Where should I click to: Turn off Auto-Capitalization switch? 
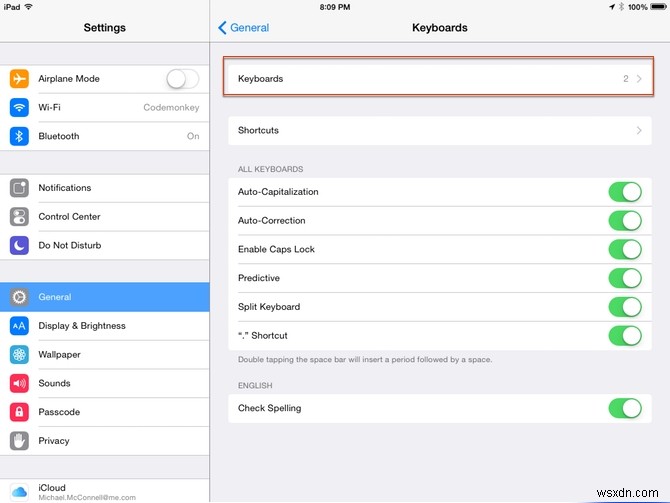click(625, 192)
